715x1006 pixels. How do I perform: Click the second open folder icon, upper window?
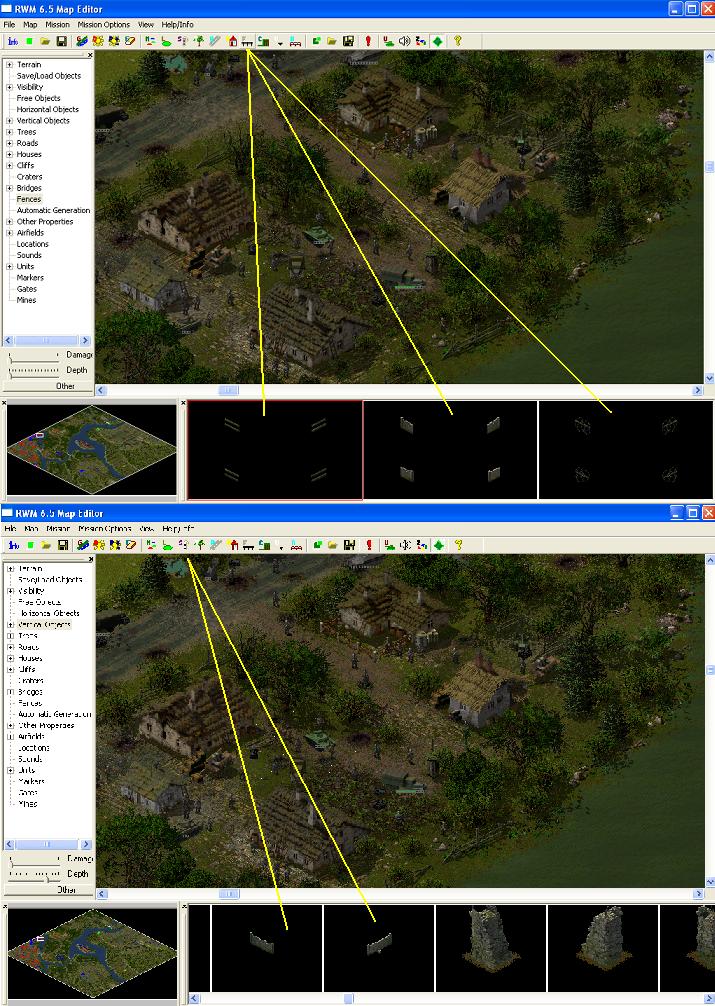tap(332, 41)
